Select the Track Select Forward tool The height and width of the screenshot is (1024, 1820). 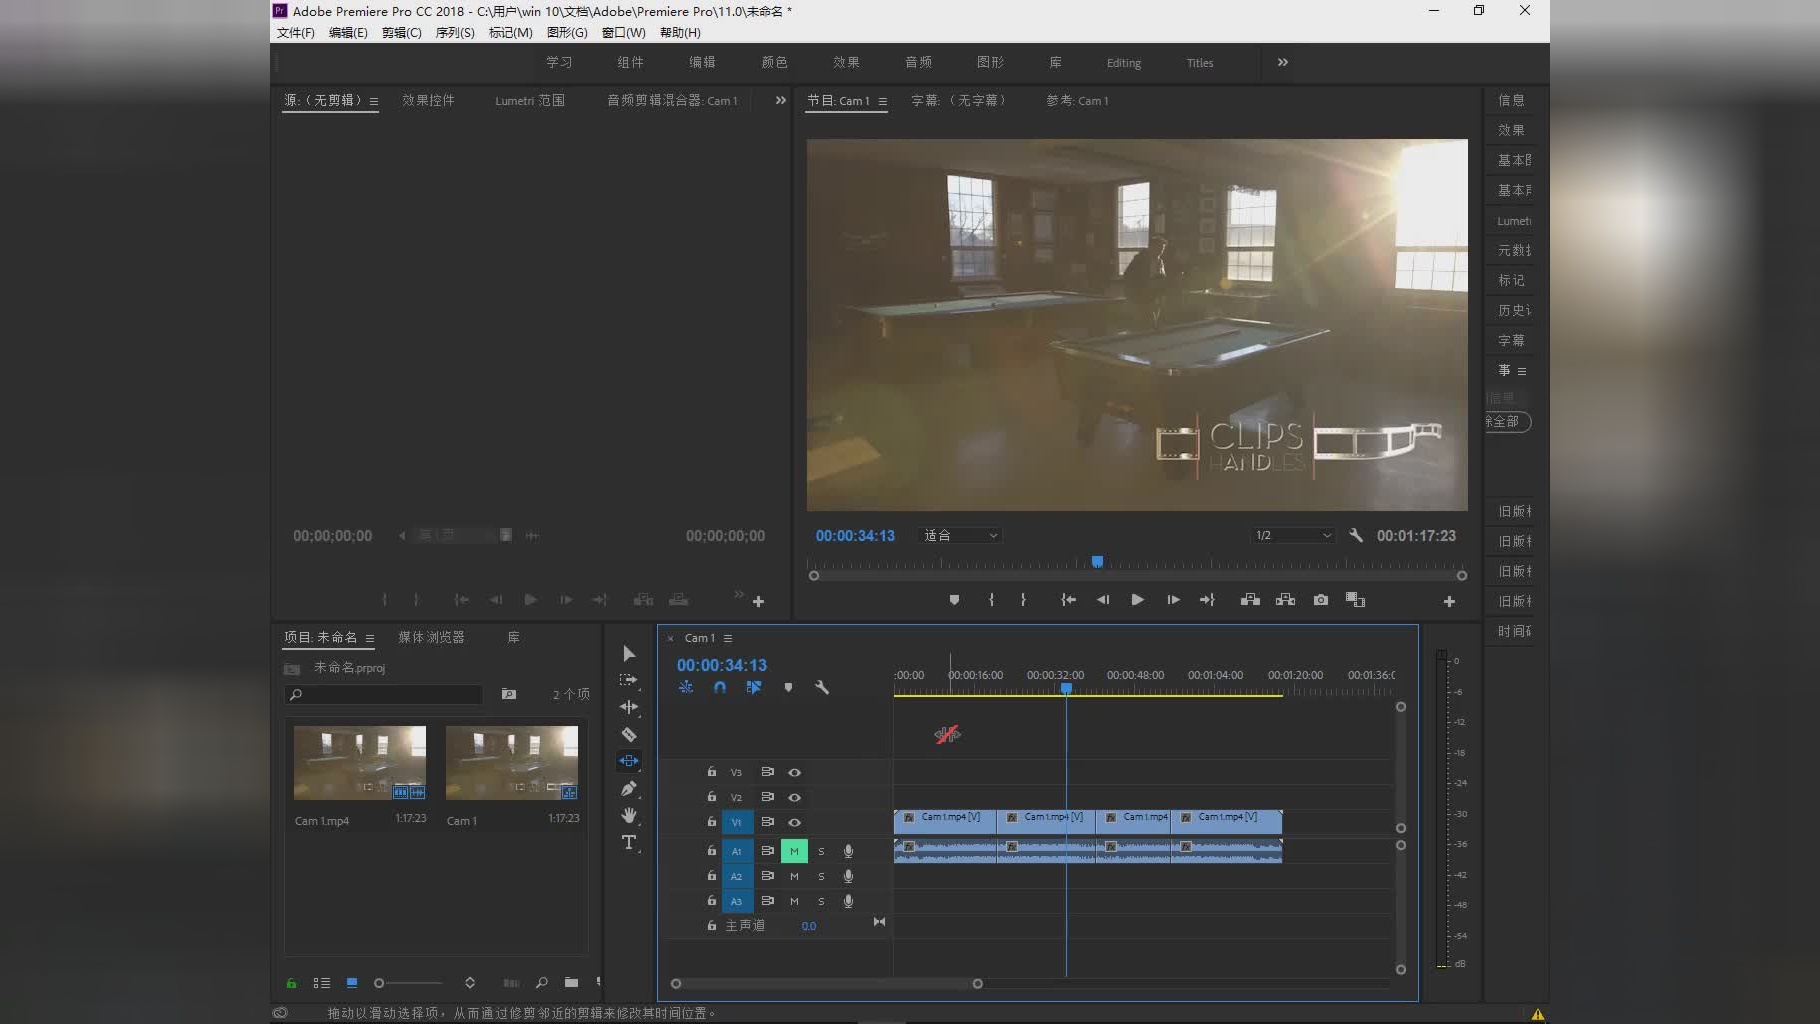628,680
